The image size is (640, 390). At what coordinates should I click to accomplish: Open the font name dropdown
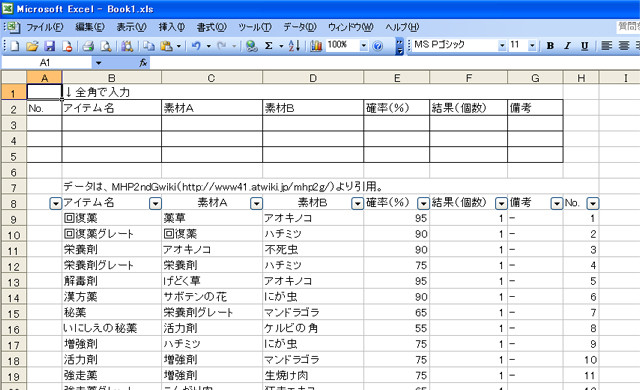coord(502,46)
